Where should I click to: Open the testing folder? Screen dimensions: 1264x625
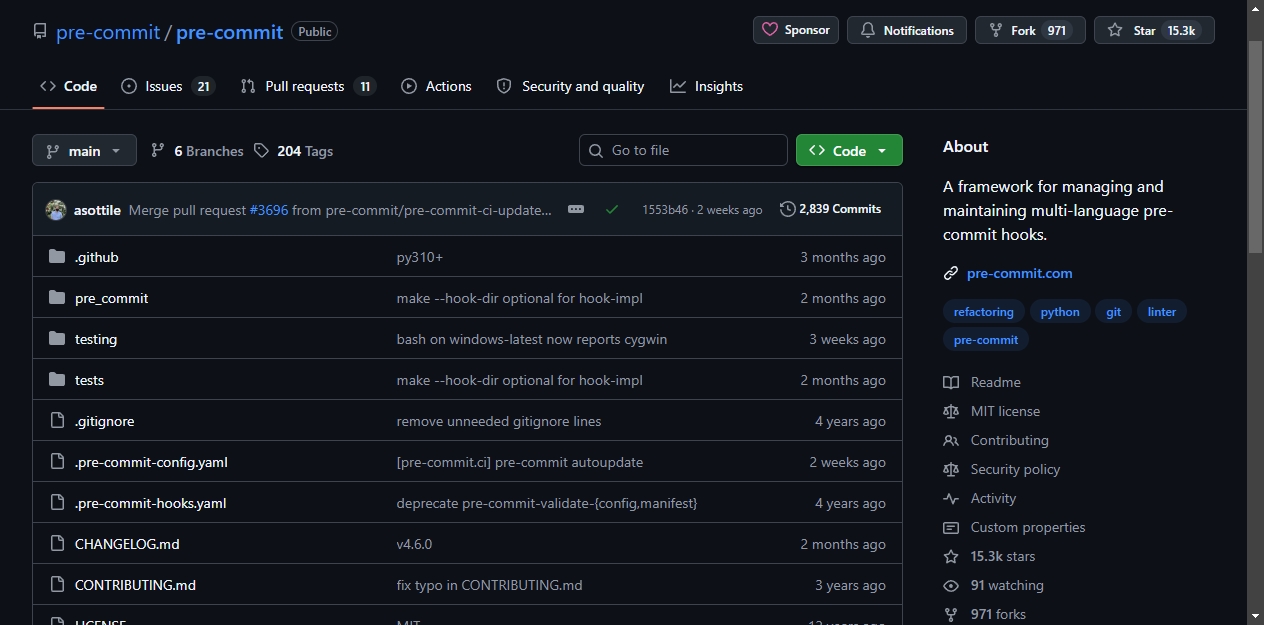[x=96, y=339]
